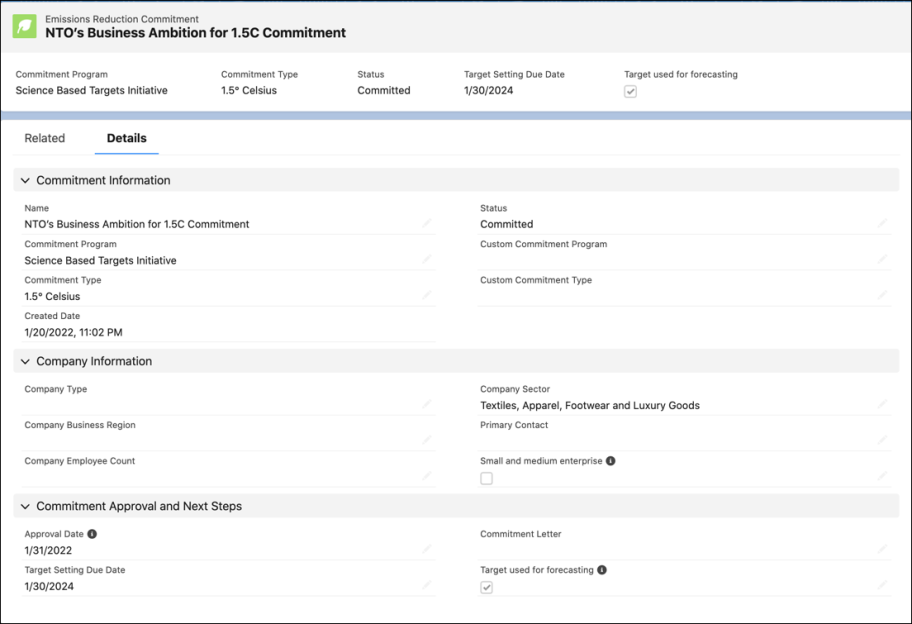This screenshot has height=624, width=912.
Task: Click the Commitment Letter field label
Action: point(521,534)
